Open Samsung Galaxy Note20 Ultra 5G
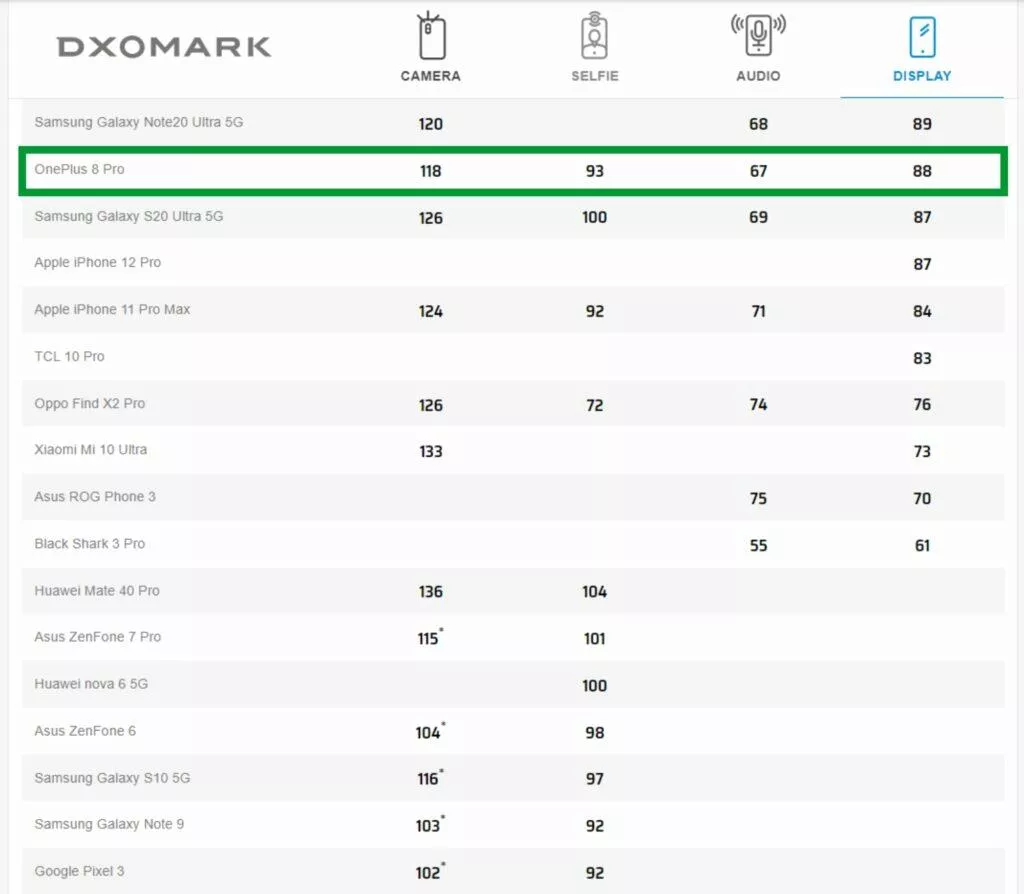The image size is (1024, 894). 138,122
